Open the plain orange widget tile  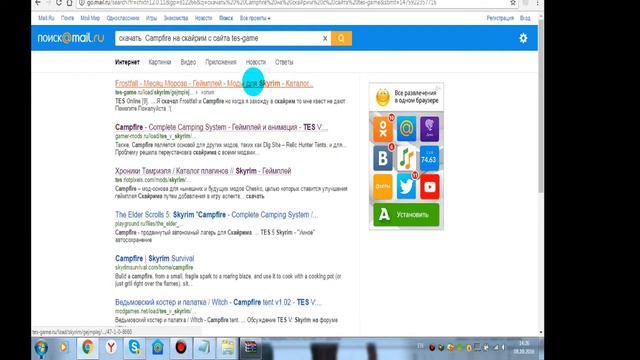click(383, 187)
